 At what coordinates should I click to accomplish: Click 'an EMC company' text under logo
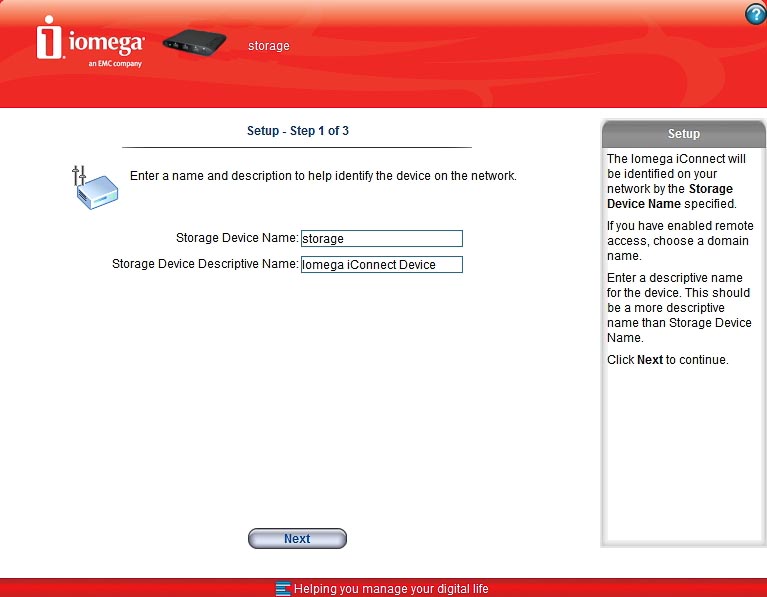tap(114, 63)
